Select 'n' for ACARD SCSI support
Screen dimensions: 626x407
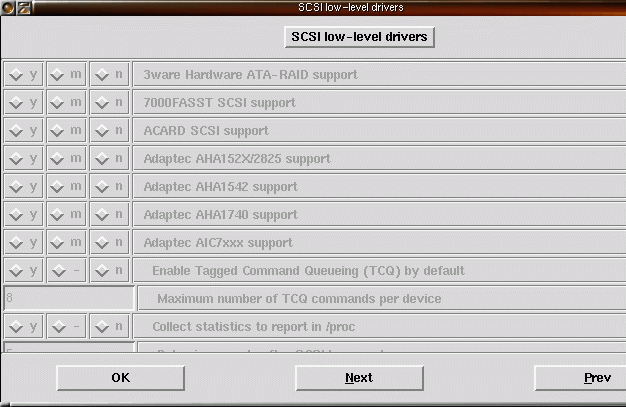pyautogui.click(x=109, y=130)
